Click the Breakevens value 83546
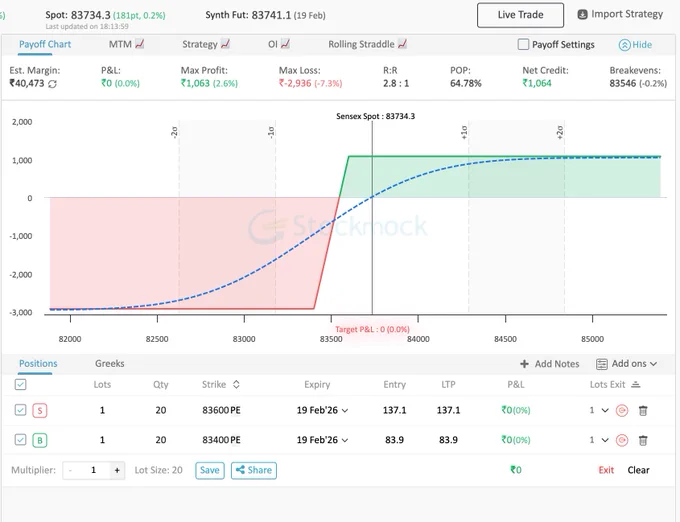 tap(622, 83)
